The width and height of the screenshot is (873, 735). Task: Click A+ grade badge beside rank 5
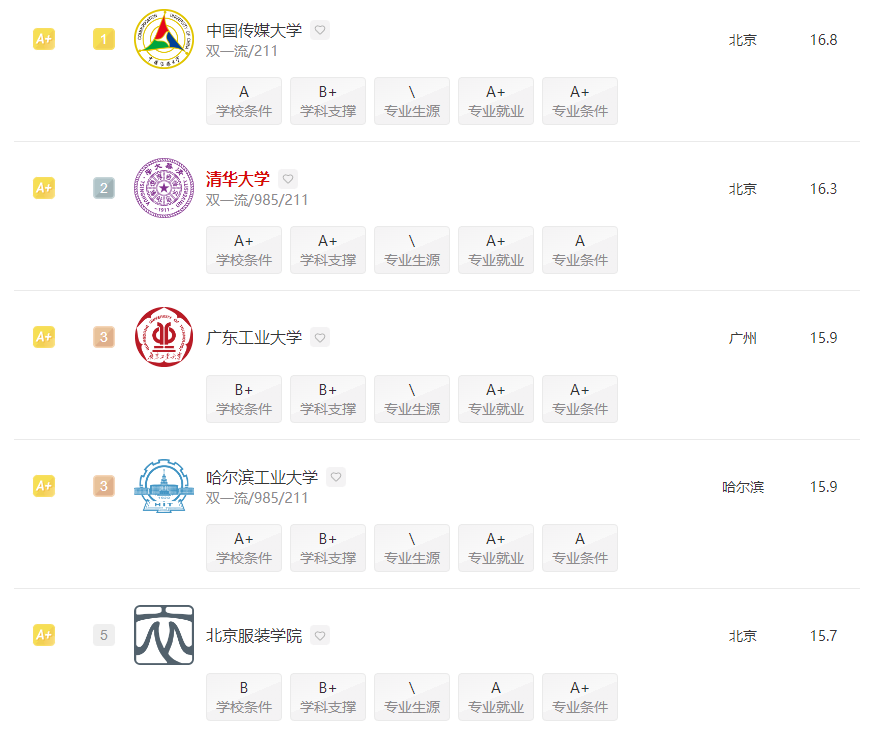(44, 635)
